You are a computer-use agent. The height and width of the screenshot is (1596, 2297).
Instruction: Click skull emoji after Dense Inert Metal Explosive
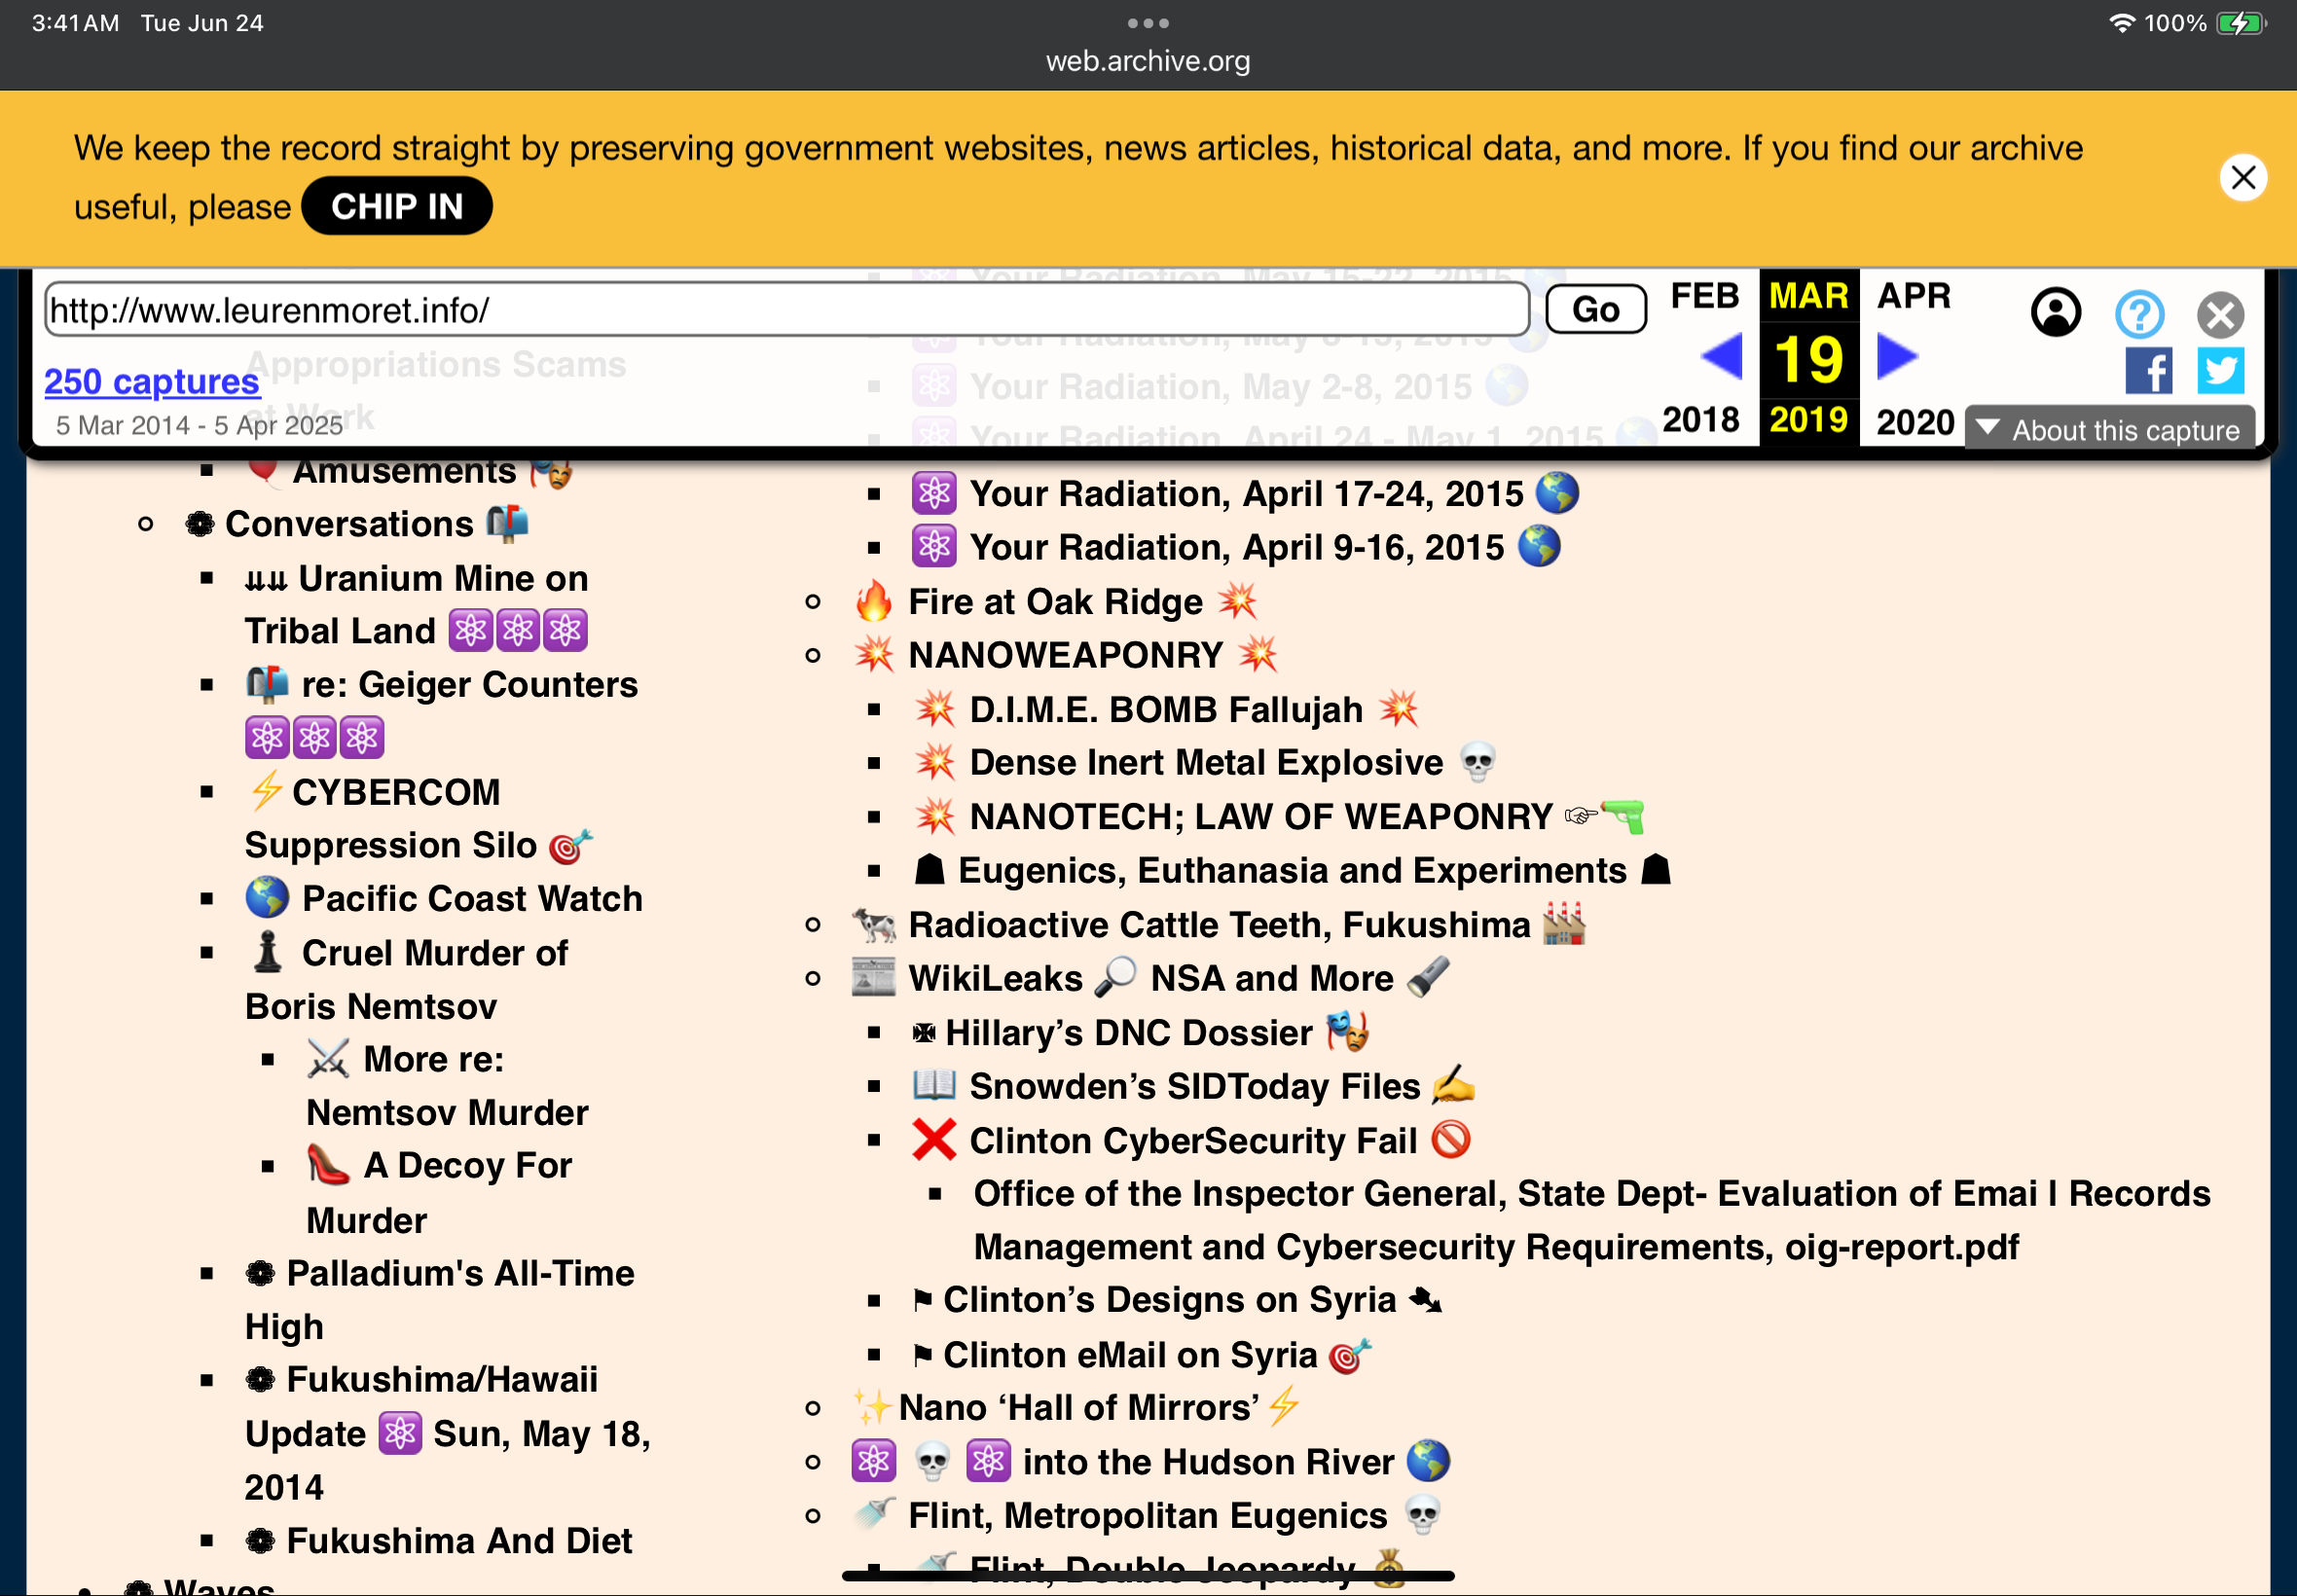tap(1477, 762)
